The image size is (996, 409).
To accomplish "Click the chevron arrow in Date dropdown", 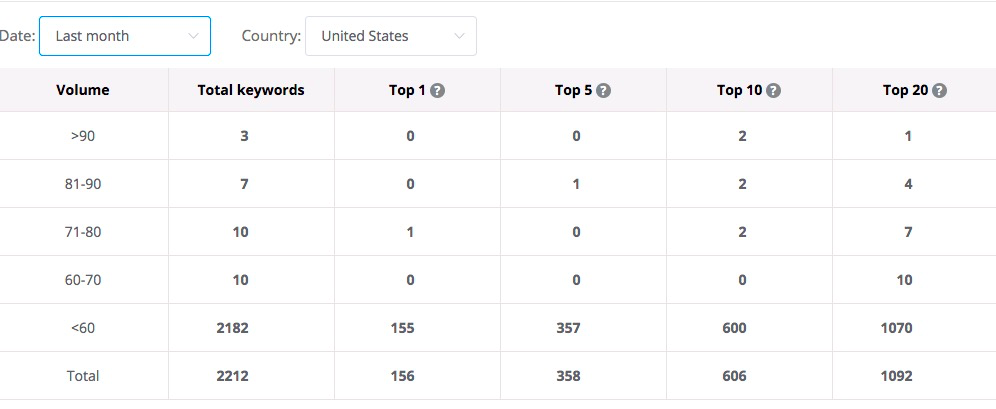I will click(x=194, y=37).
